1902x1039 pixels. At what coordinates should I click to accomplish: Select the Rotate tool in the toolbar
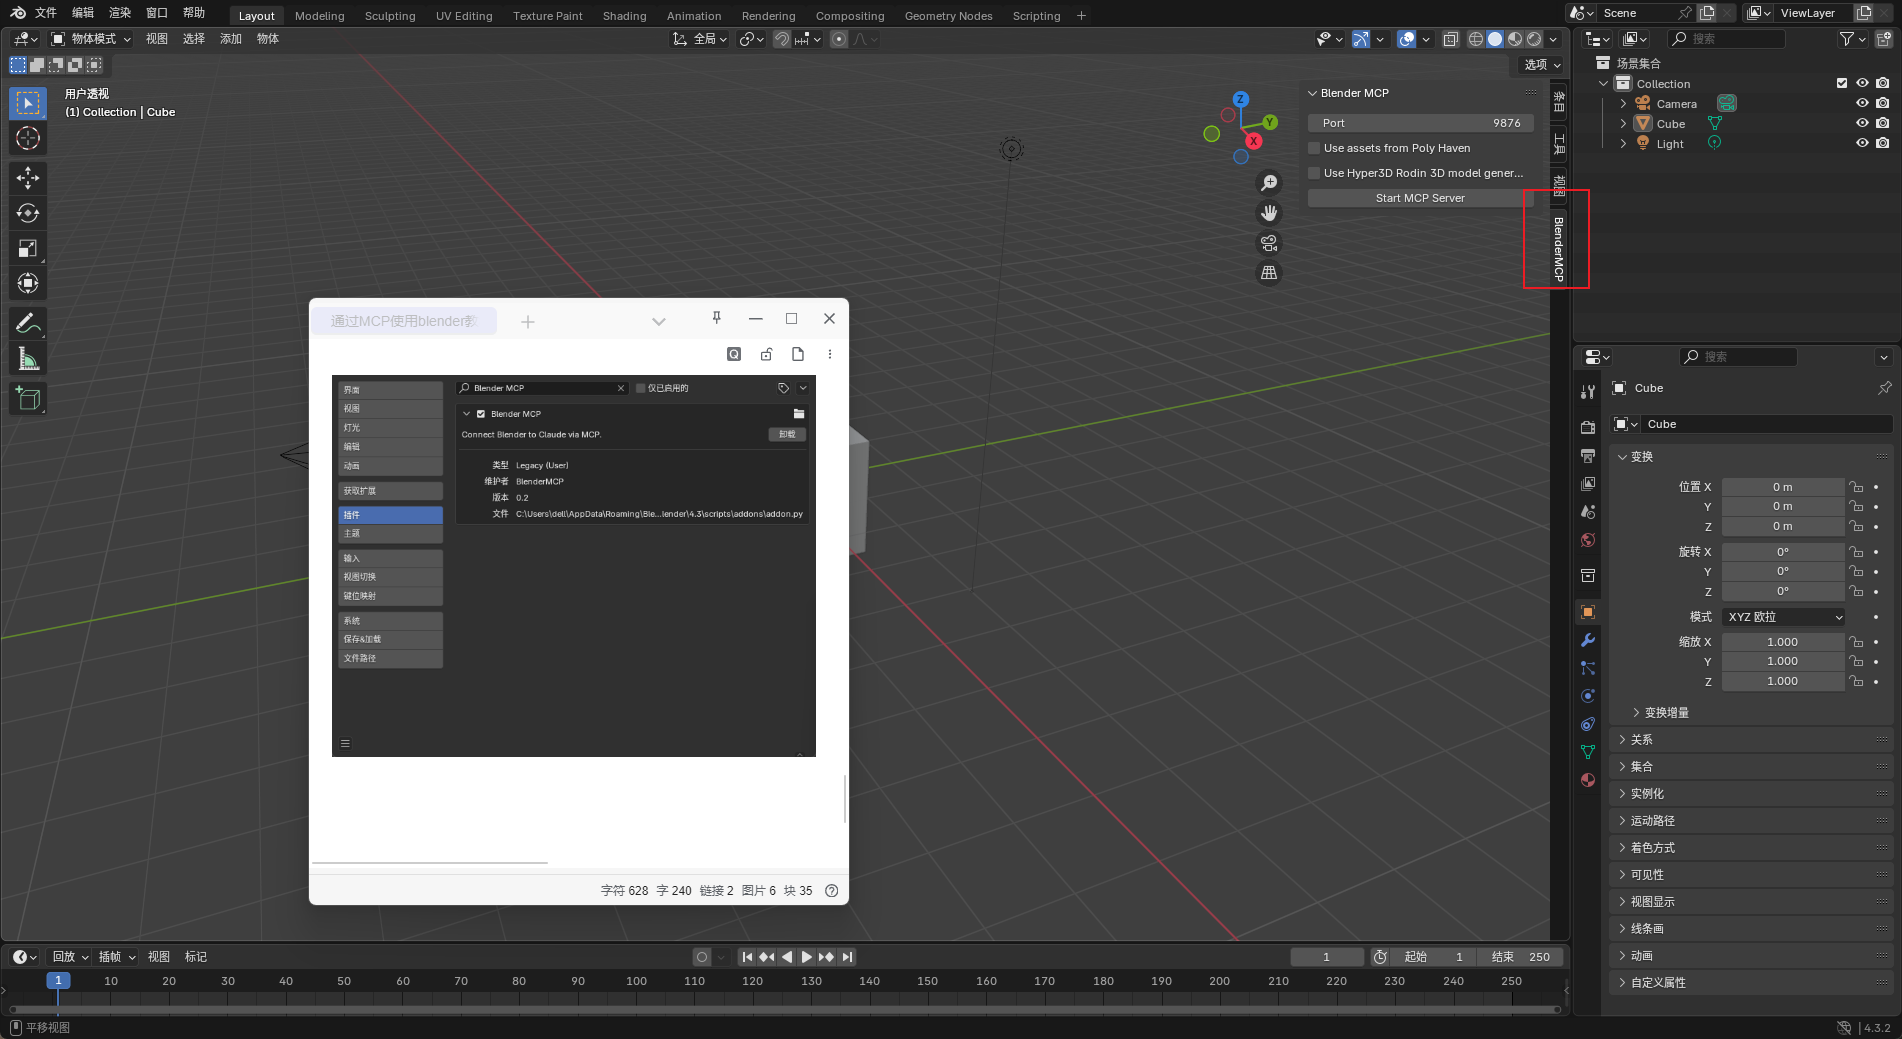[28, 213]
